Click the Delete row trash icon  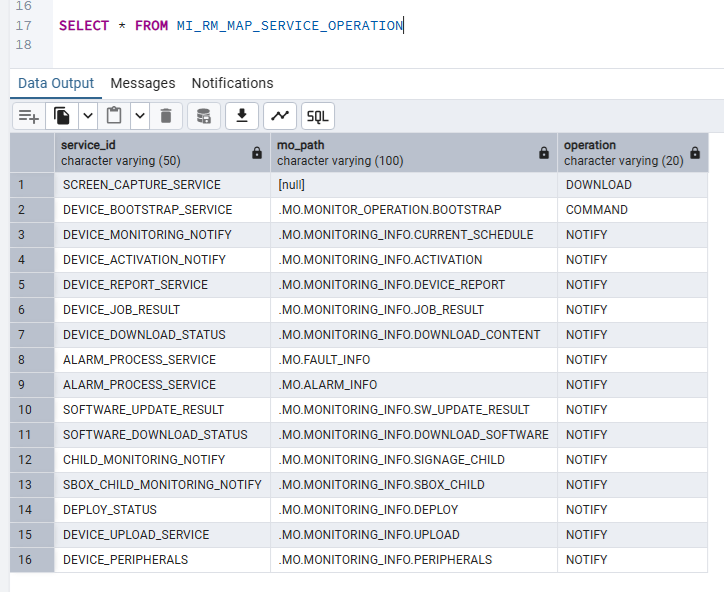(165, 116)
